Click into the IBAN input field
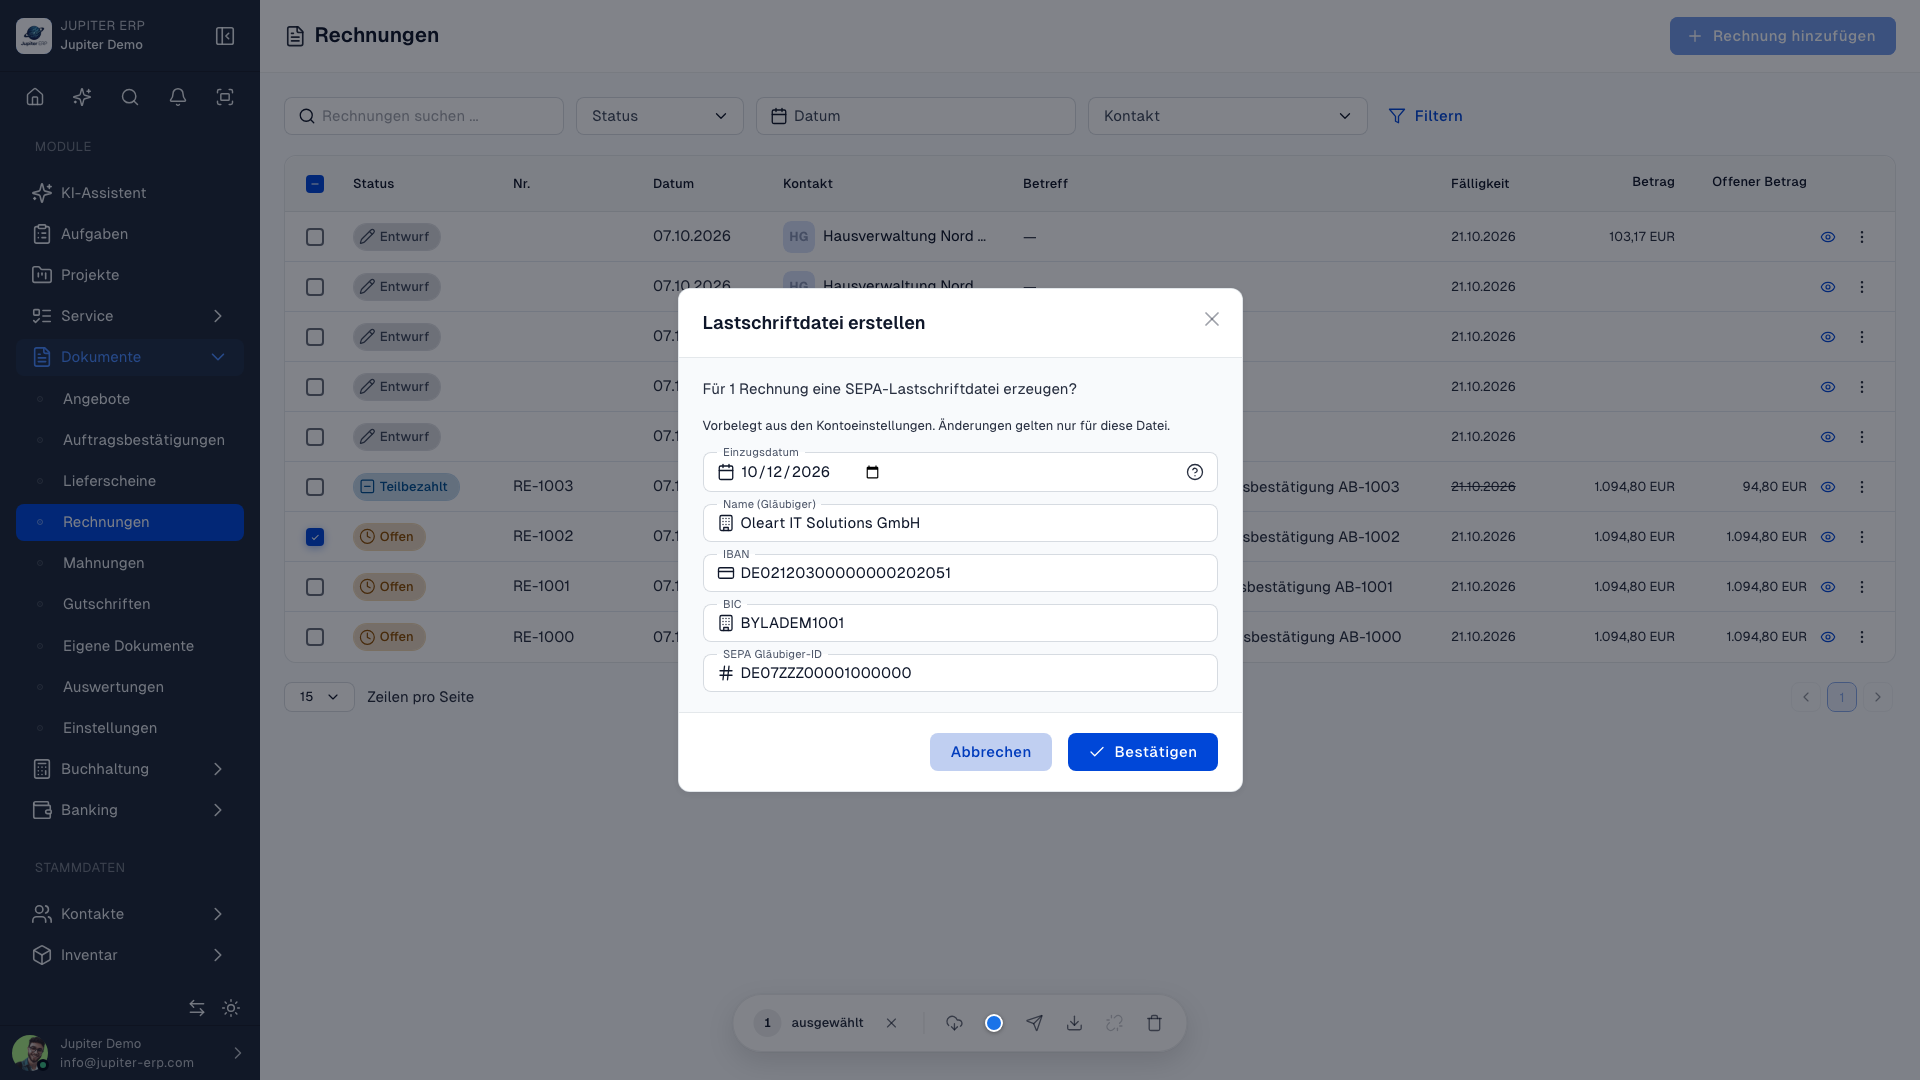This screenshot has width=1920, height=1080. pos(960,573)
